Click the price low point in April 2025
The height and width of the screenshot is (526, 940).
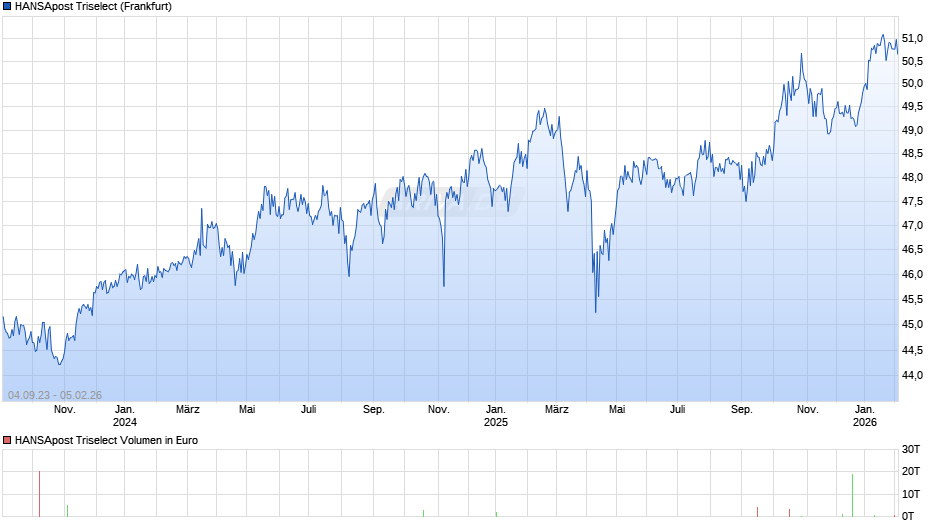[595, 311]
